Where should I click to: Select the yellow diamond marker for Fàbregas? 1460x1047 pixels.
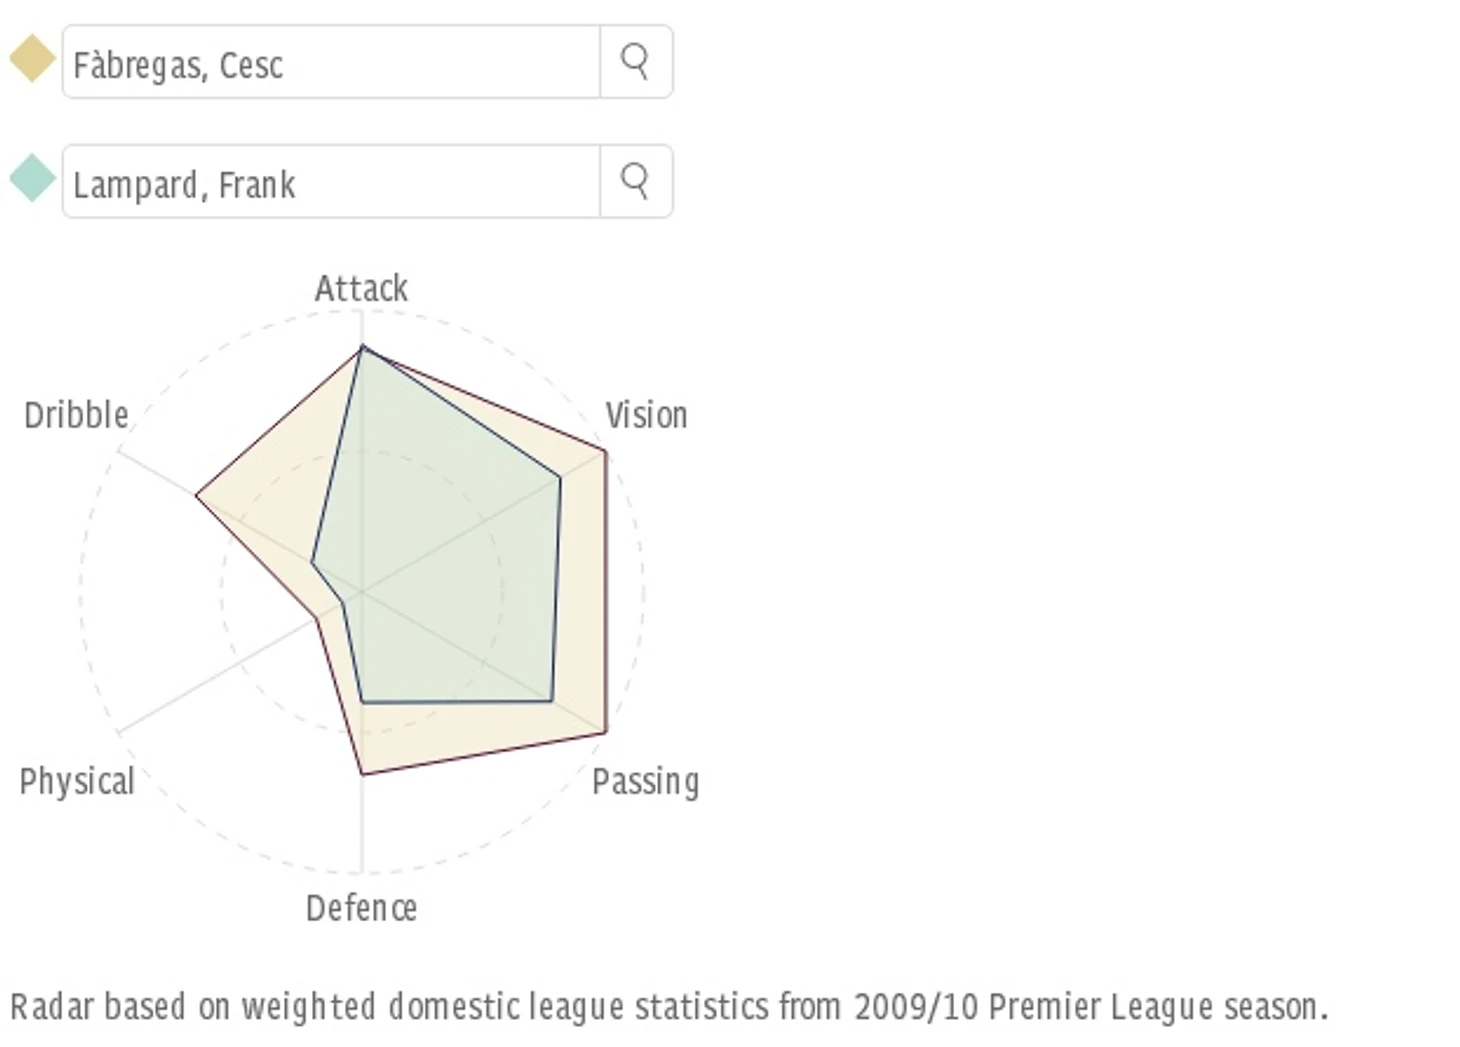[32, 58]
